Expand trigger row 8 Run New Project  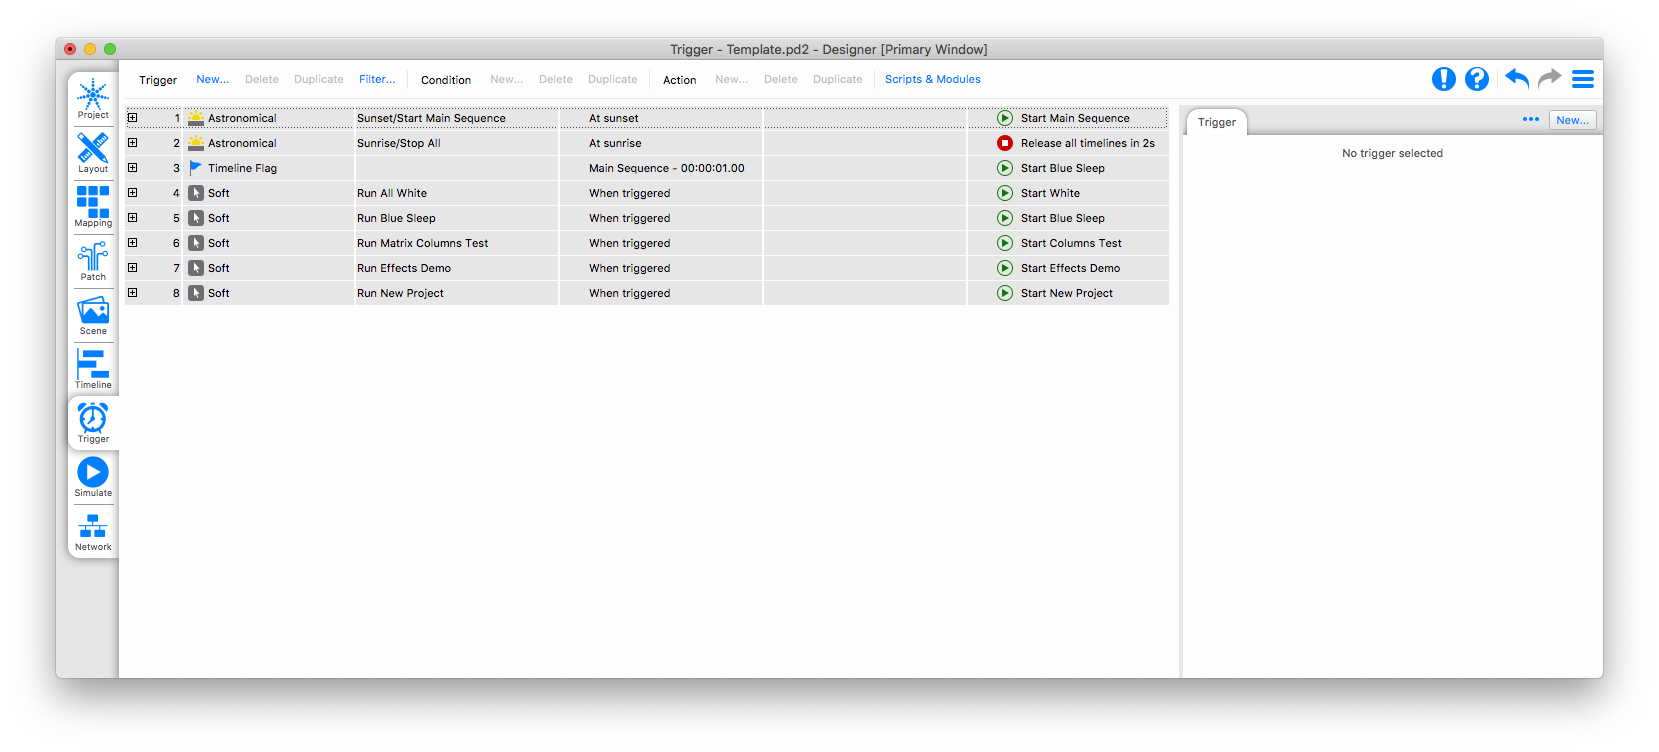tap(132, 293)
